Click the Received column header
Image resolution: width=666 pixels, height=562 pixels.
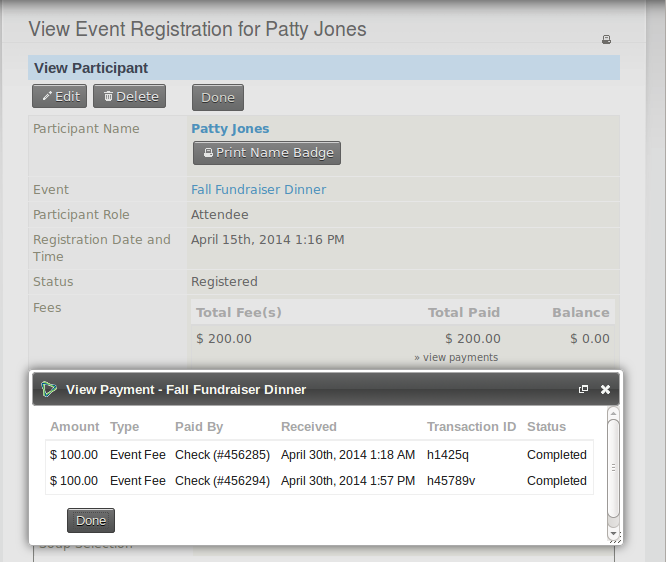(309, 427)
